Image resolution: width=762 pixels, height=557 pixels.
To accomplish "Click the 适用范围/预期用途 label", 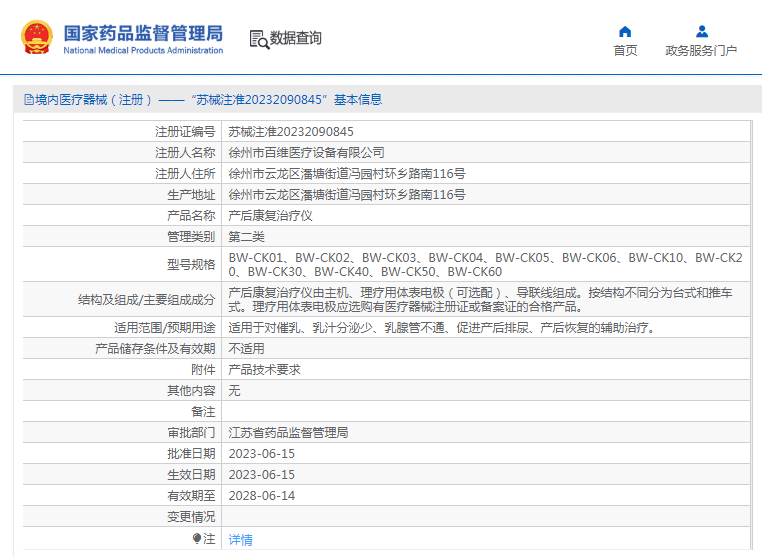I will pyautogui.click(x=165, y=328).
